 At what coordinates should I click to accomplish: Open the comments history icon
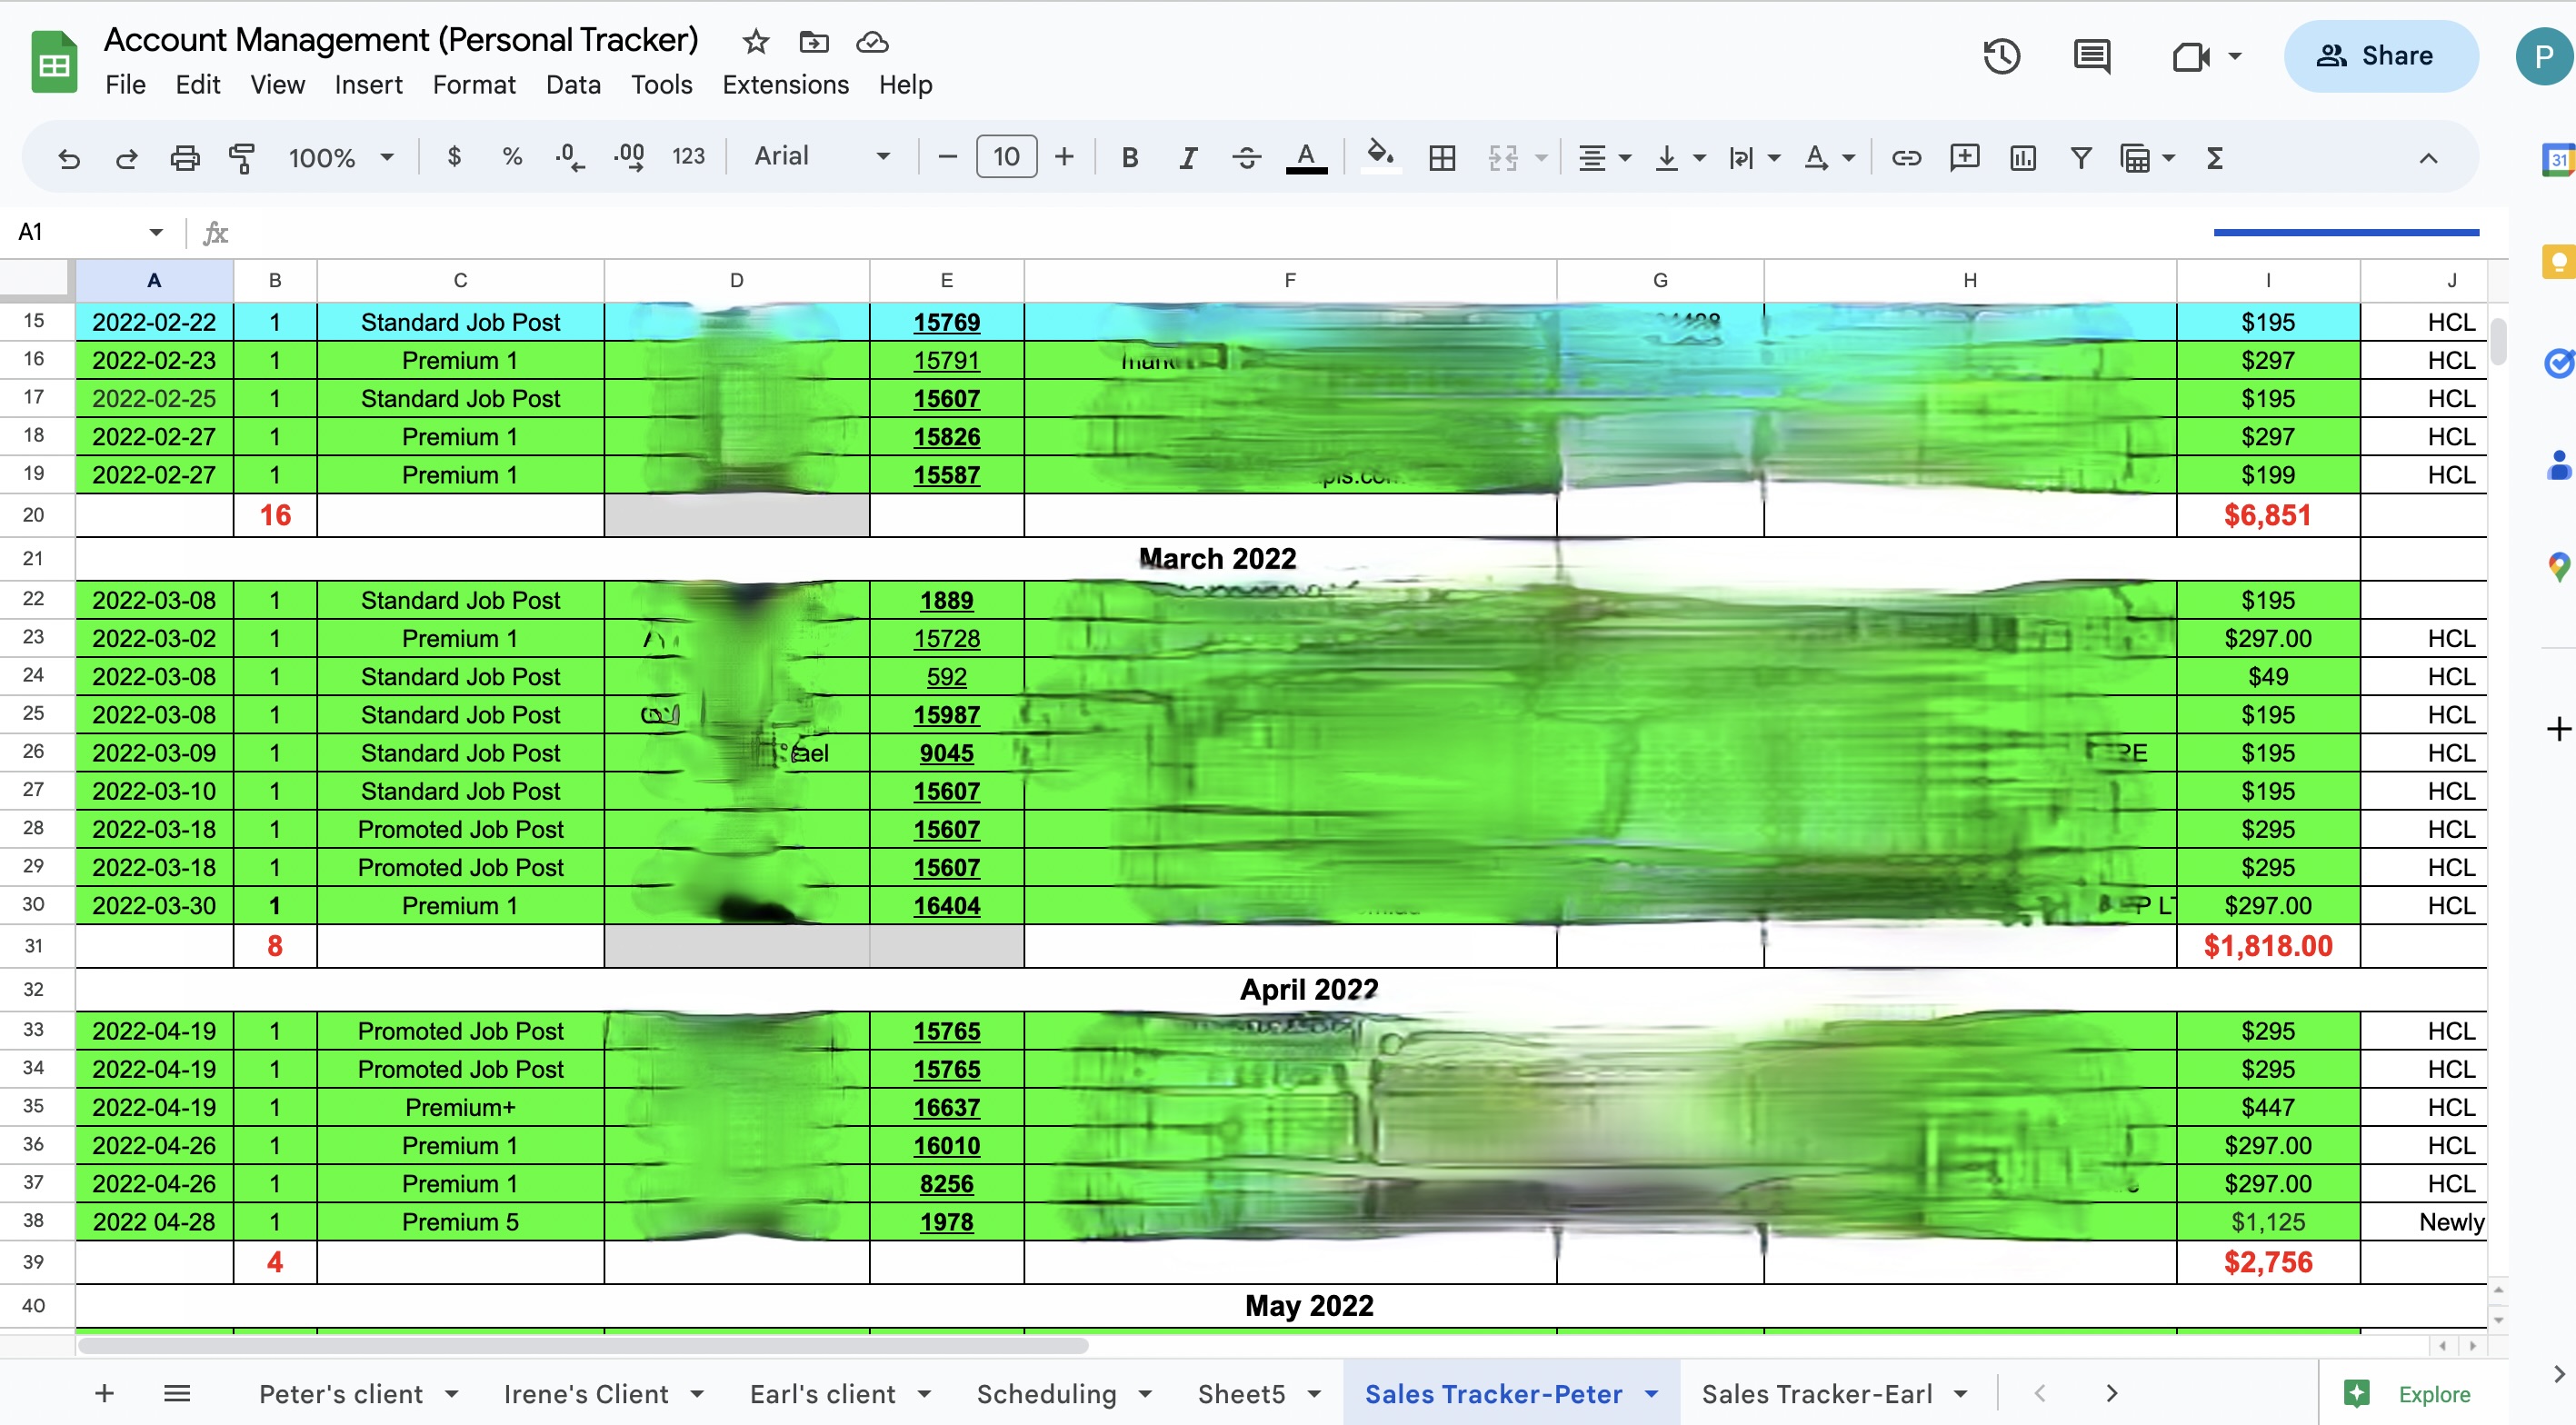click(2091, 57)
